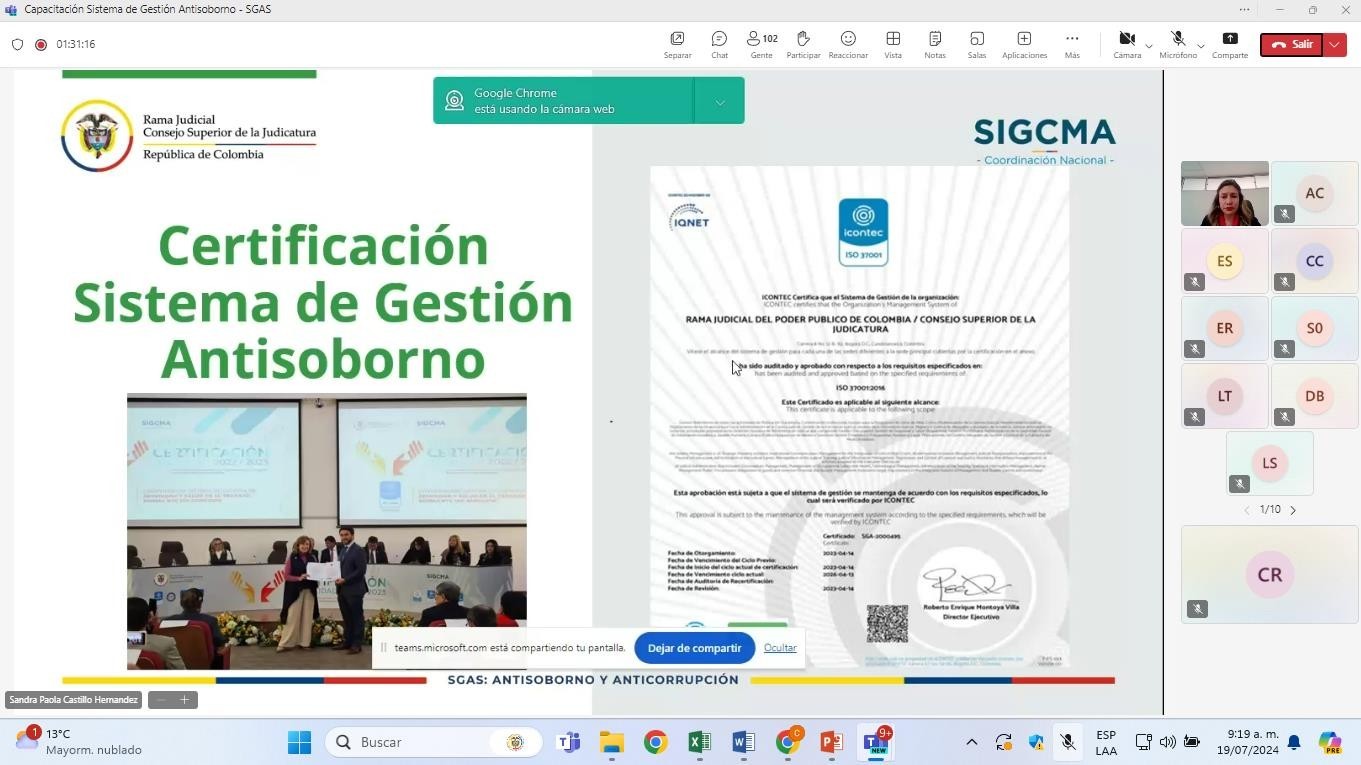Select participant tile CC

pyautogui.click(x=1314, y=261)
